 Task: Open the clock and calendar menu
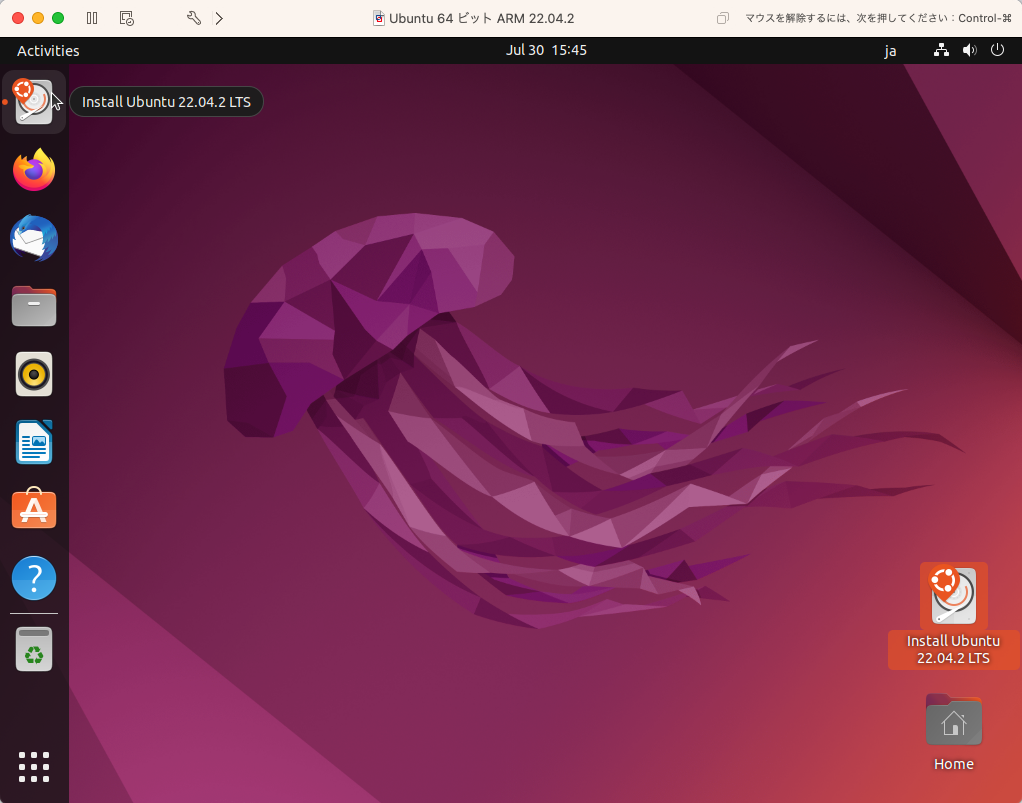546,50
